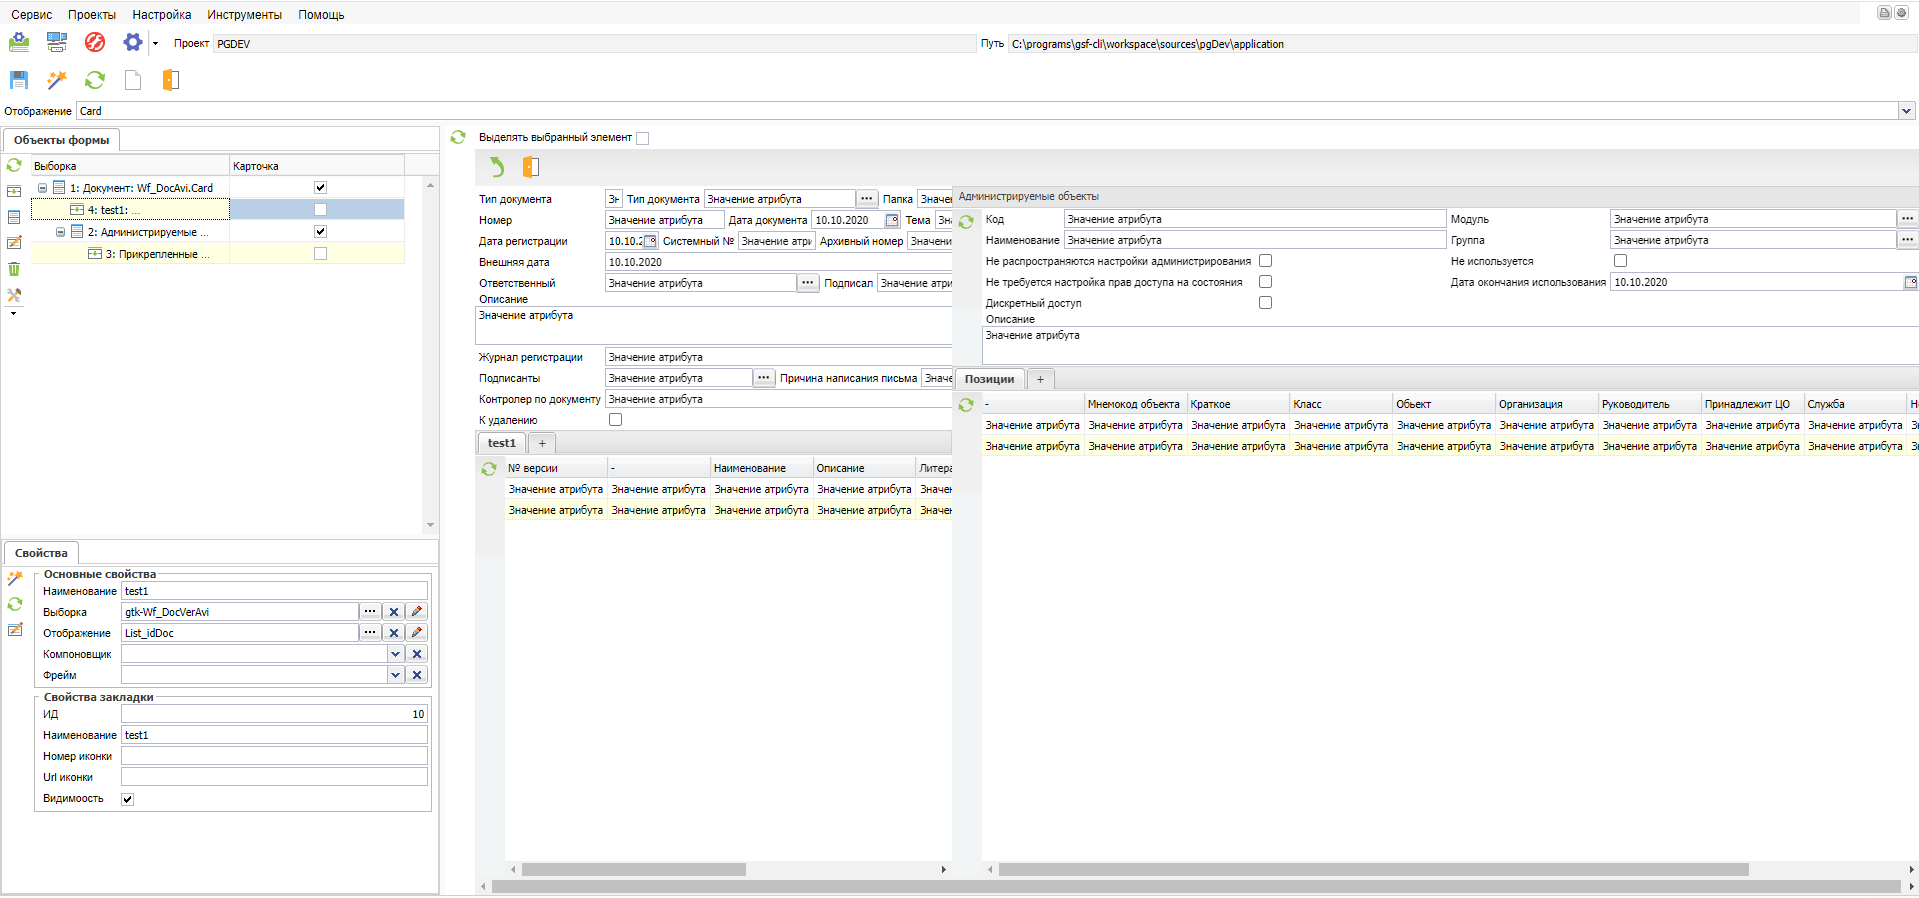This screenshot has width=1919, height=898.
Task: Enable Выделять выбранный элемент checkbox
Action: point(642,138)
